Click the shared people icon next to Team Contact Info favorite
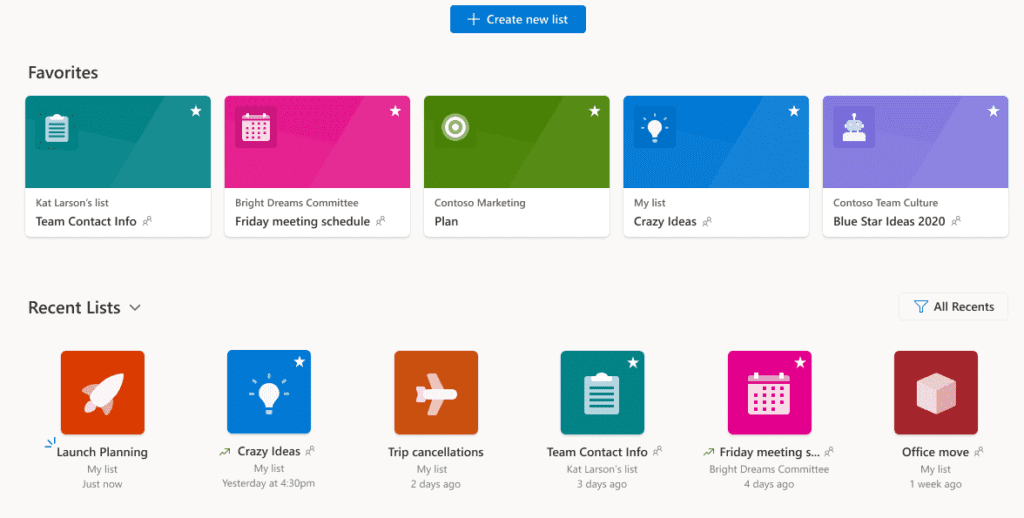The image size is (1024, 518). coord(148,221)
